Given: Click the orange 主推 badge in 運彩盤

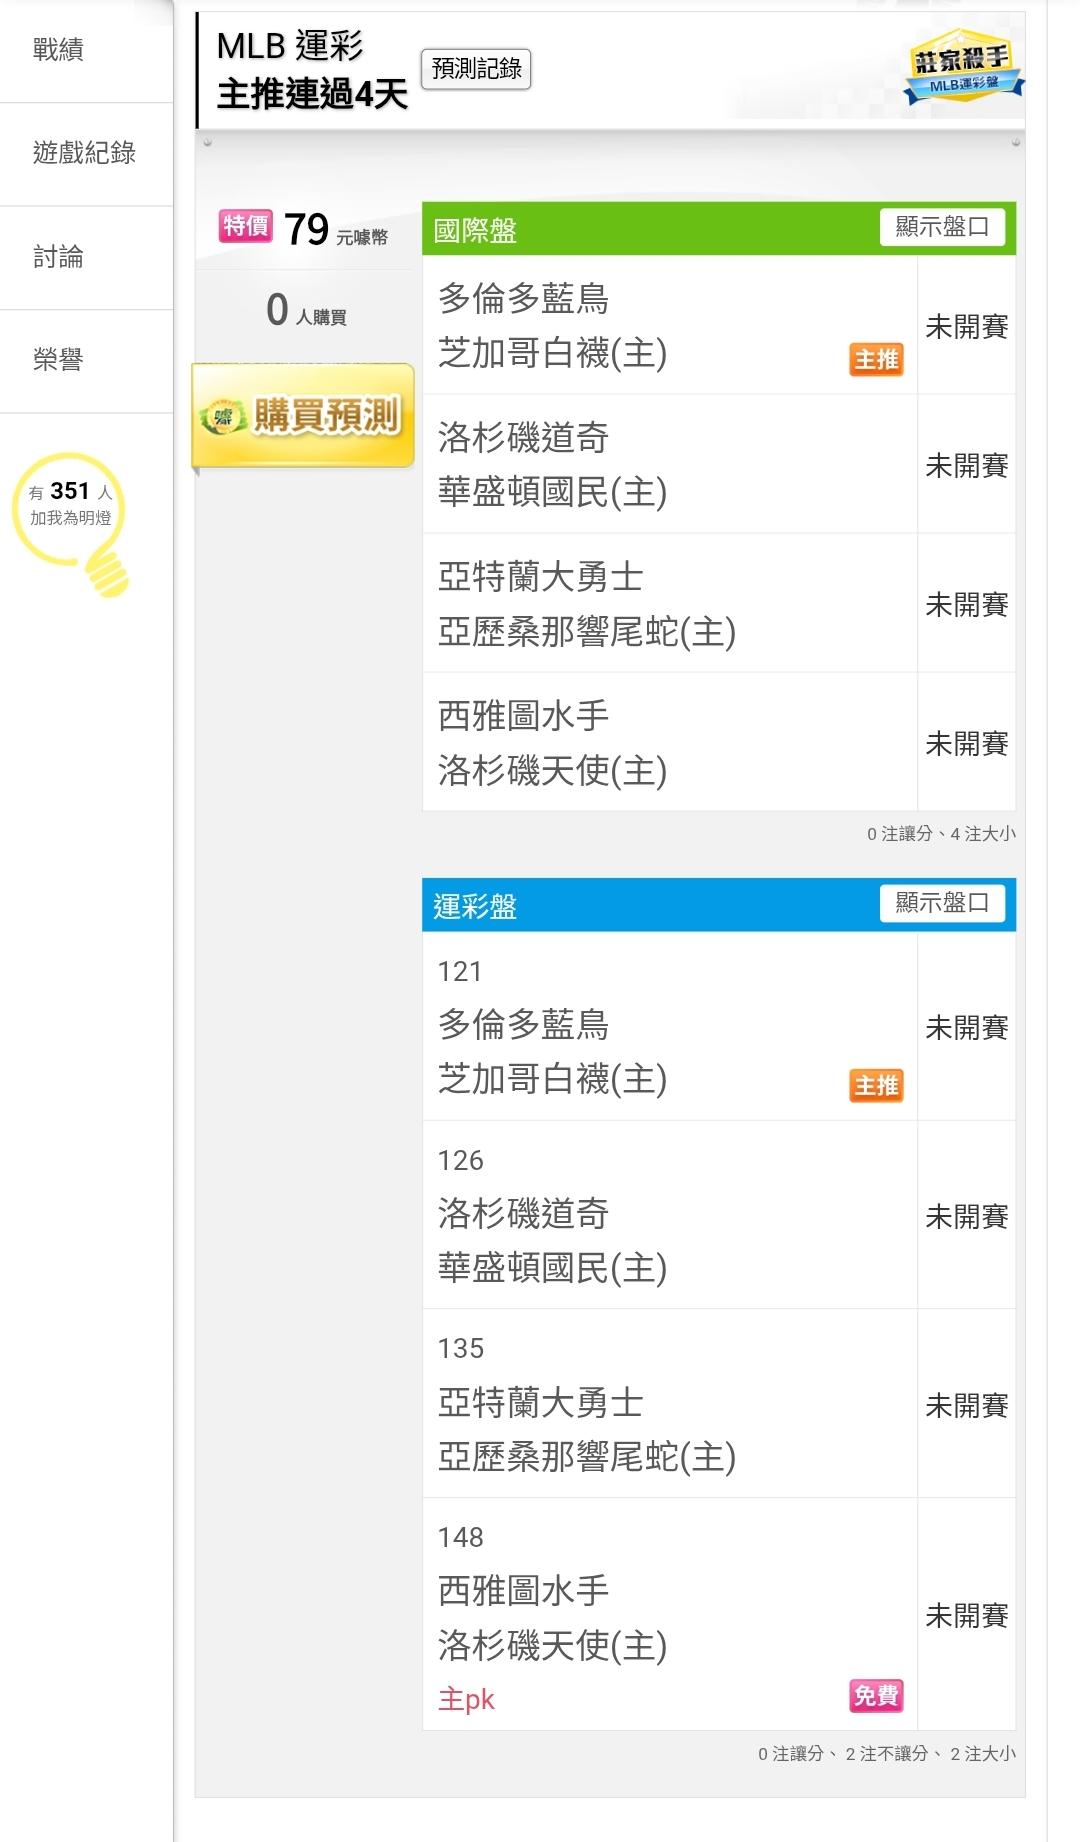Looking at the screenshot, I should [x=876, y=1086].
